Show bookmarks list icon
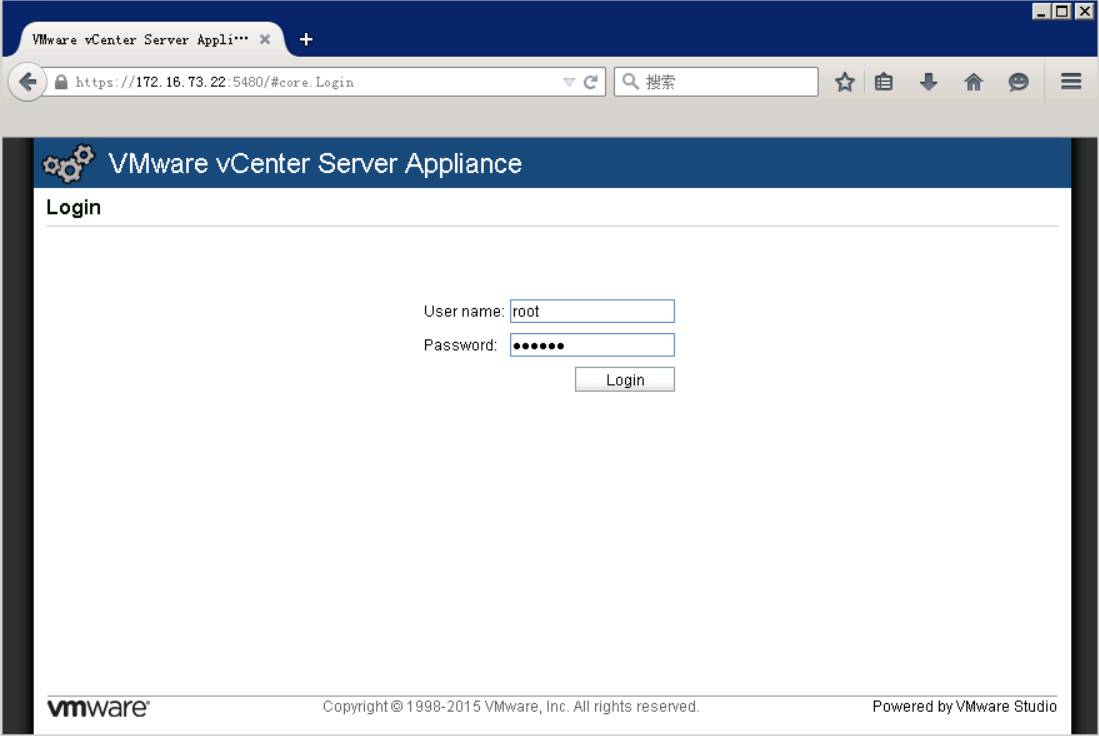Image resolution: width=1099 pixels, height=736 pixels. (884, 82)
